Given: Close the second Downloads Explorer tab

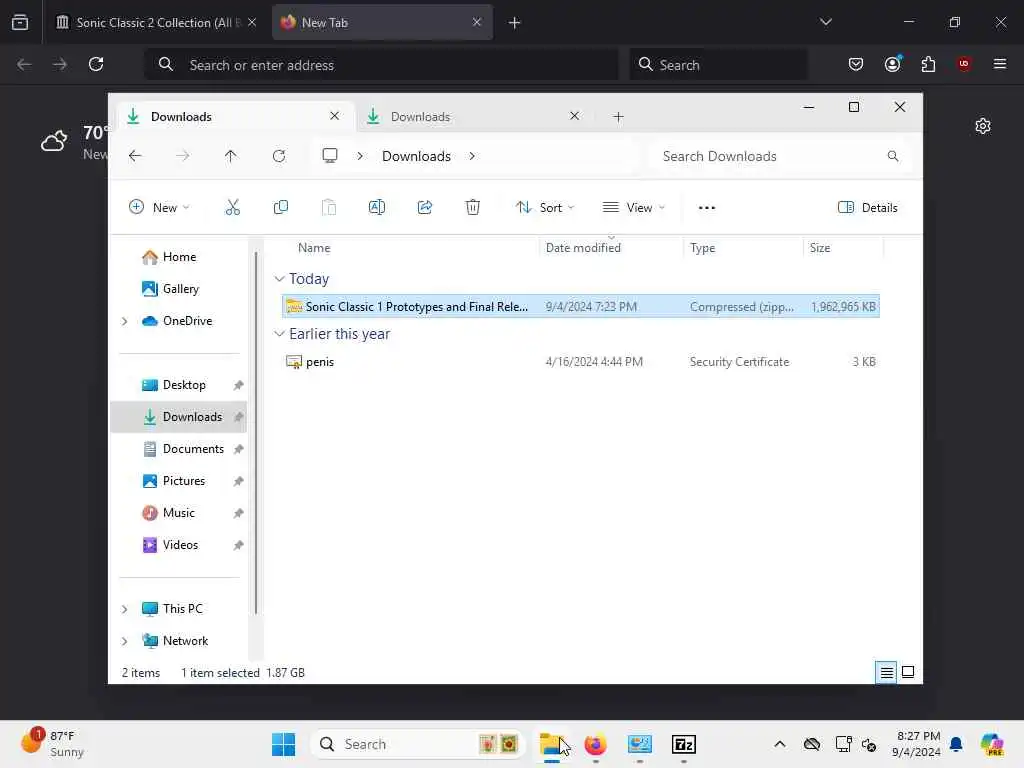Looking at the screenshot, I should point(574,116).
